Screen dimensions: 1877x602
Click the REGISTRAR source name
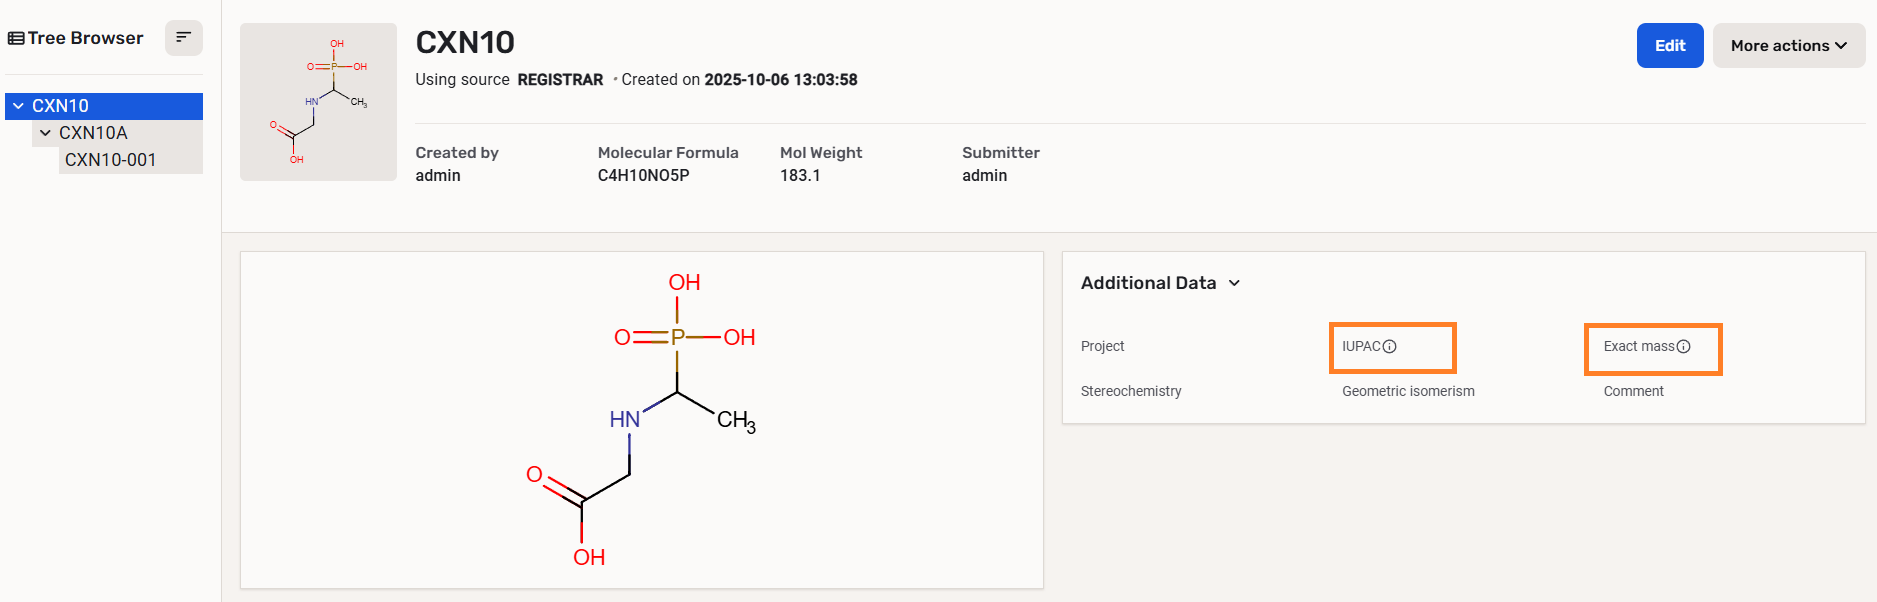[x=560, y=80]
